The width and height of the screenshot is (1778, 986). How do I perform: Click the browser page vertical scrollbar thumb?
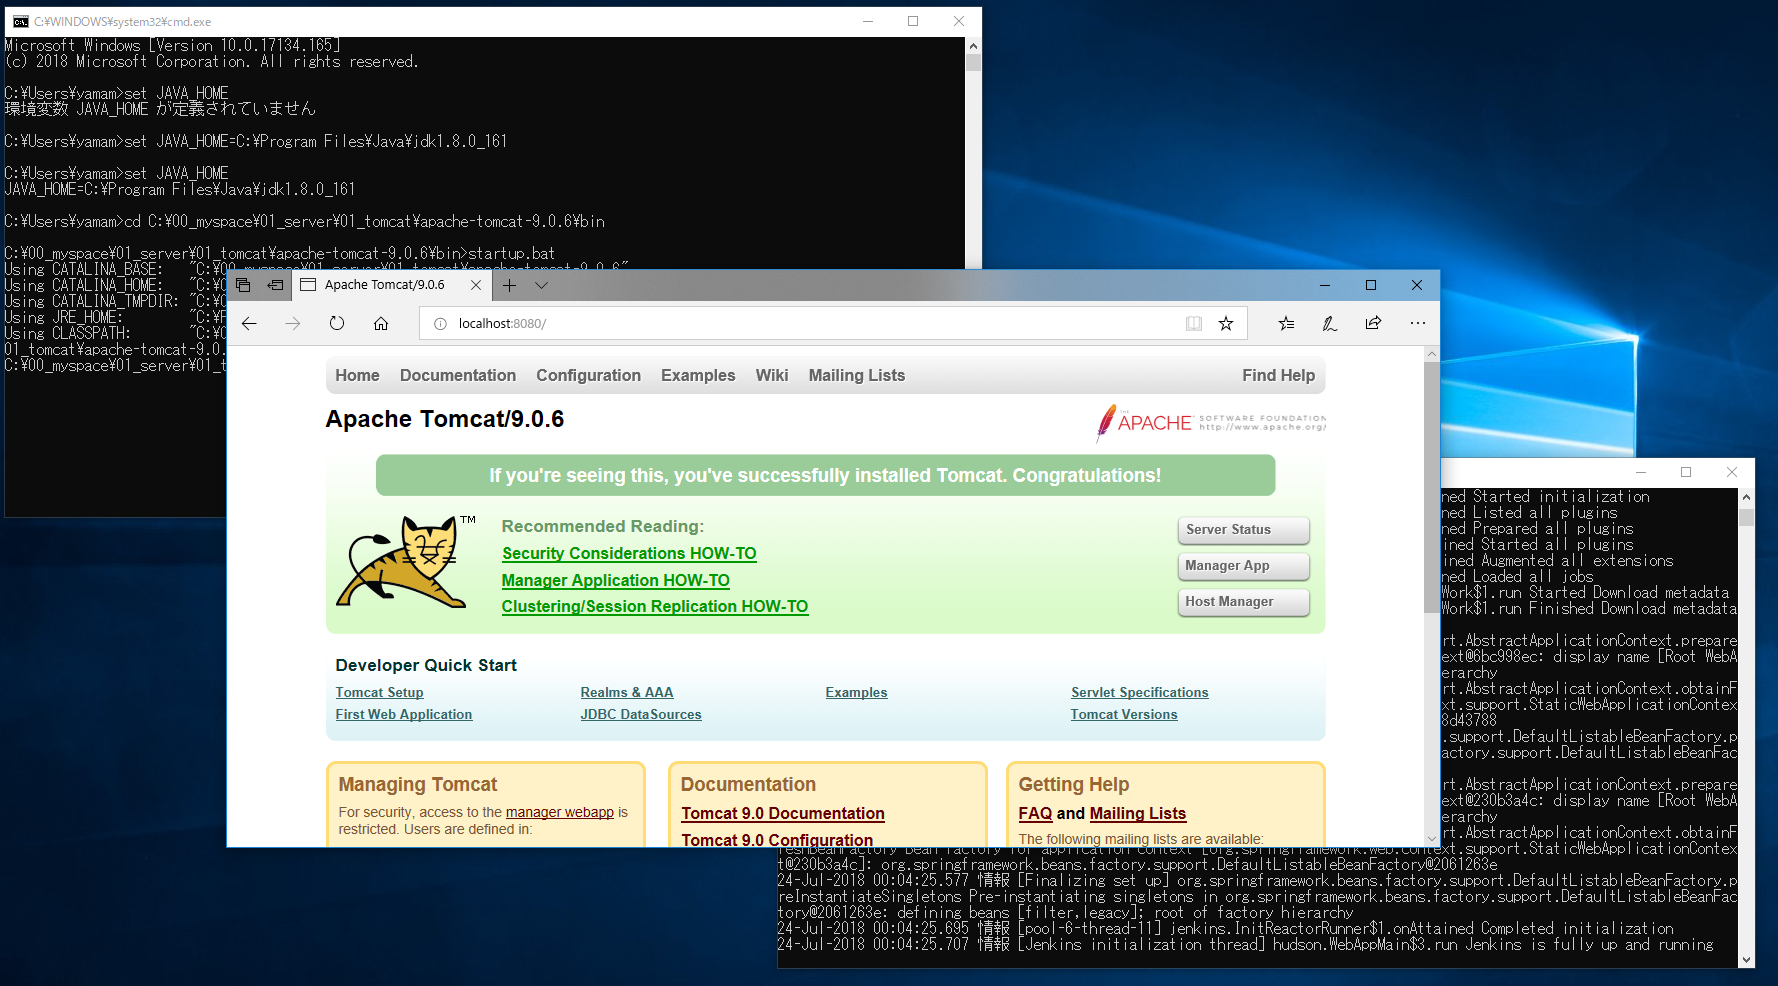(1432, 488)
